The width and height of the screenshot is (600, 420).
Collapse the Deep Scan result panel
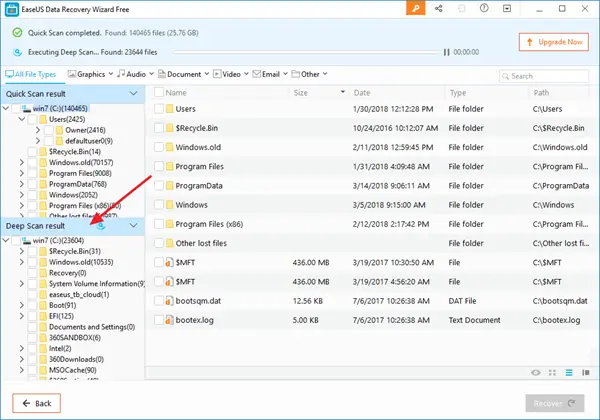pyautogui.click(x=134, y=226)
